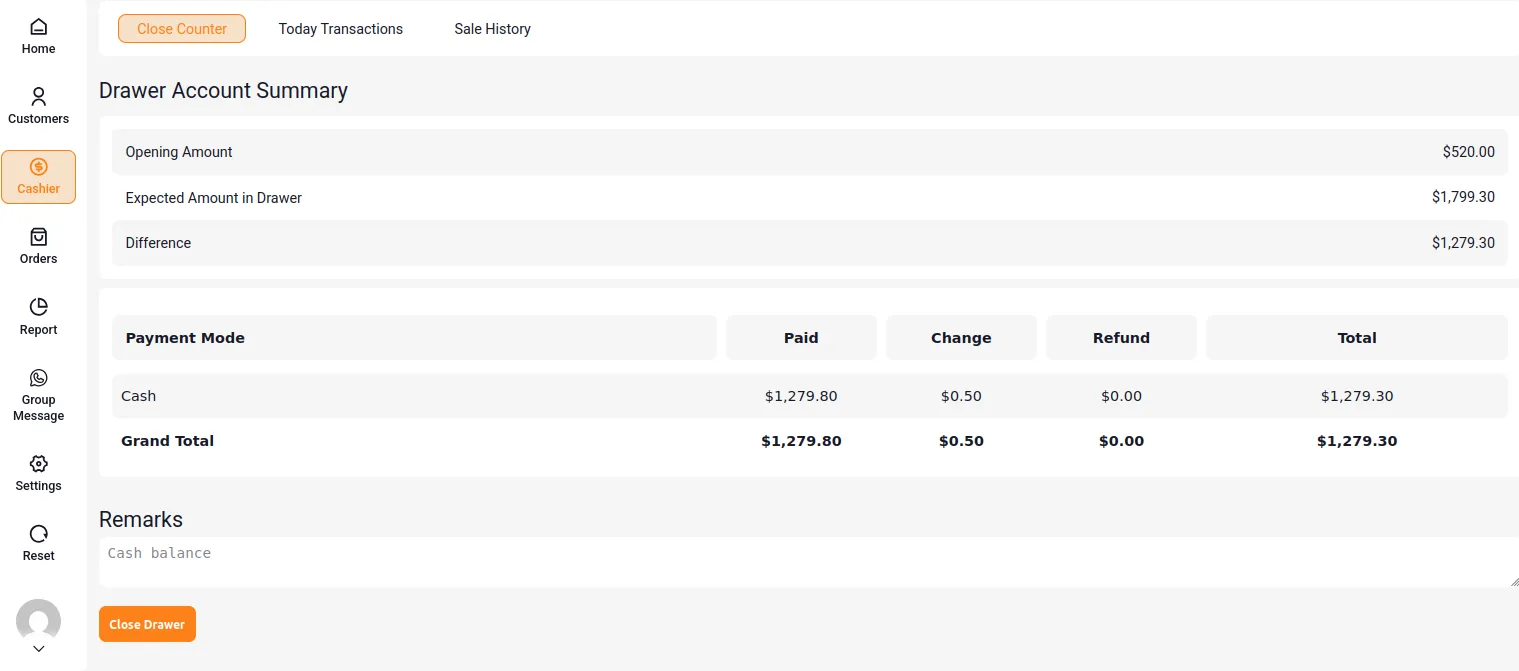Click the Total column header
The width and height of the screenshot is (1519, 671).
(1356, 338)
